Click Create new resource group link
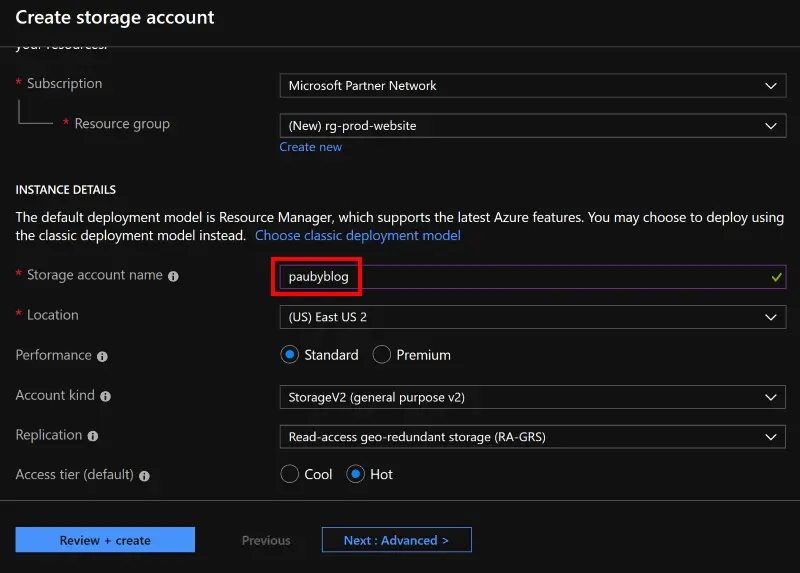Image resolution: width=800 pixels, height=573 pixels. (310, 147)
